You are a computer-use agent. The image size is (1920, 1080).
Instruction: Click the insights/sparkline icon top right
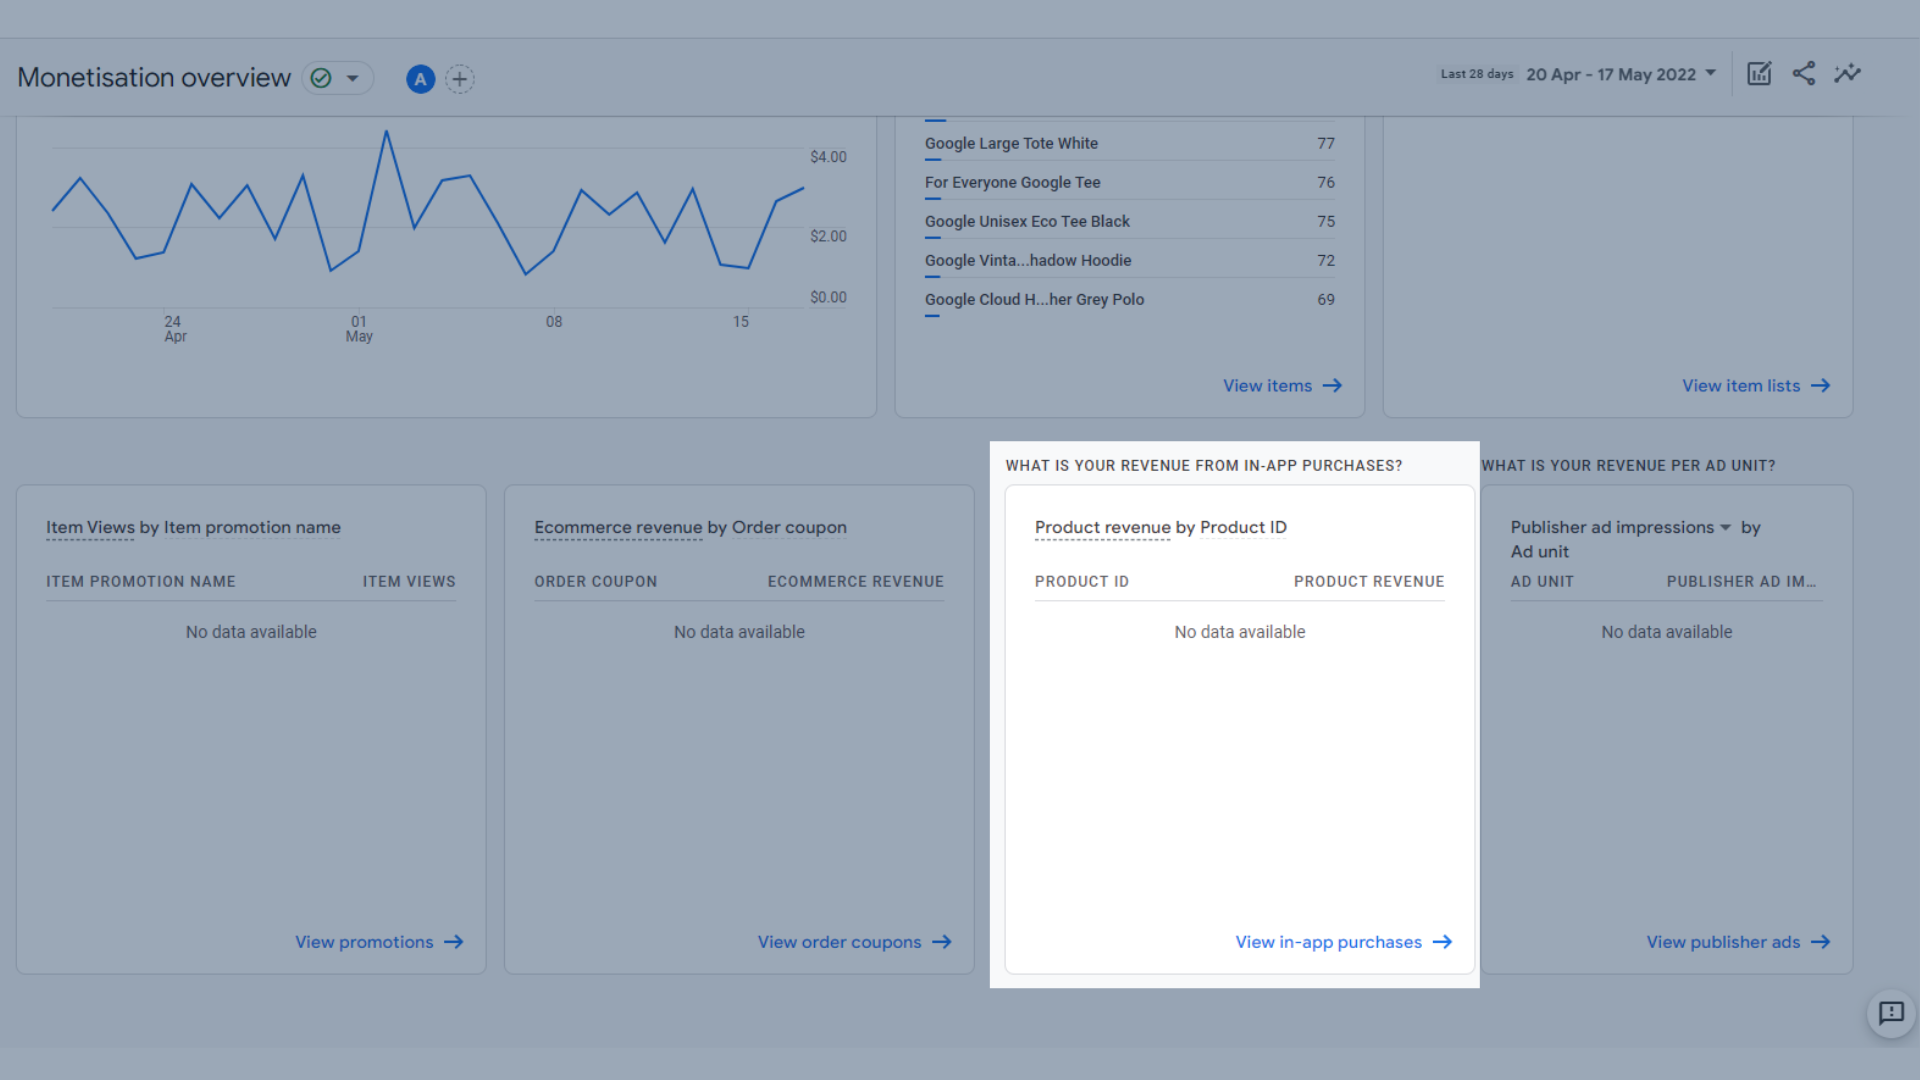click(1846, 74)
